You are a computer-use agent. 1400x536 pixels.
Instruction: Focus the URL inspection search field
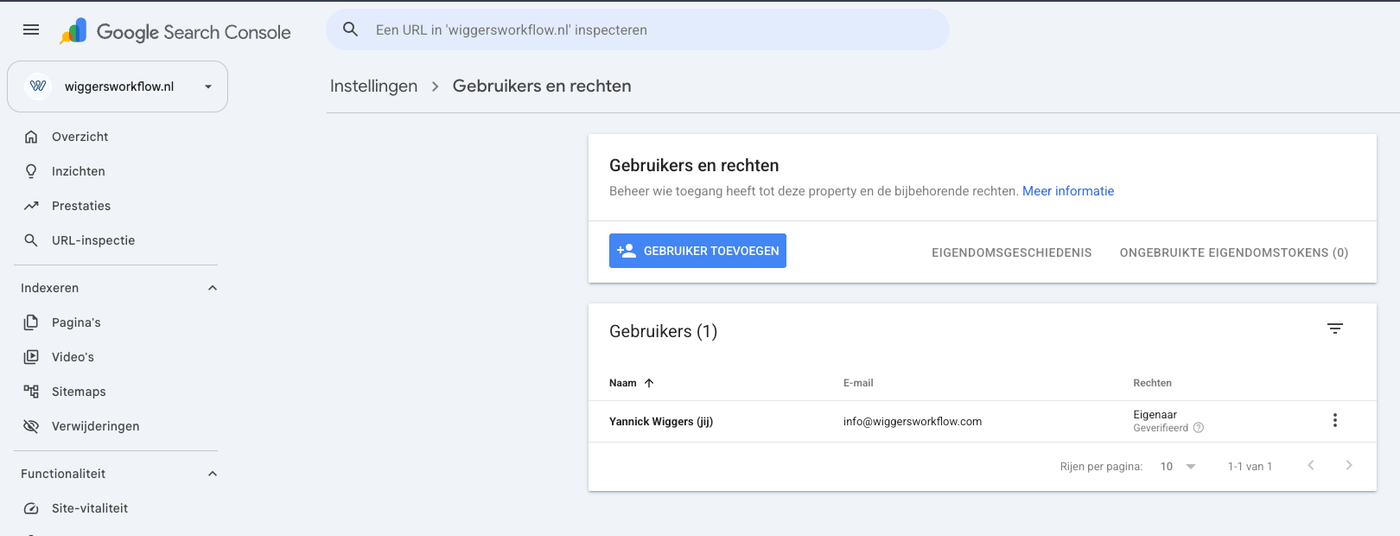(x=637, y=30)
